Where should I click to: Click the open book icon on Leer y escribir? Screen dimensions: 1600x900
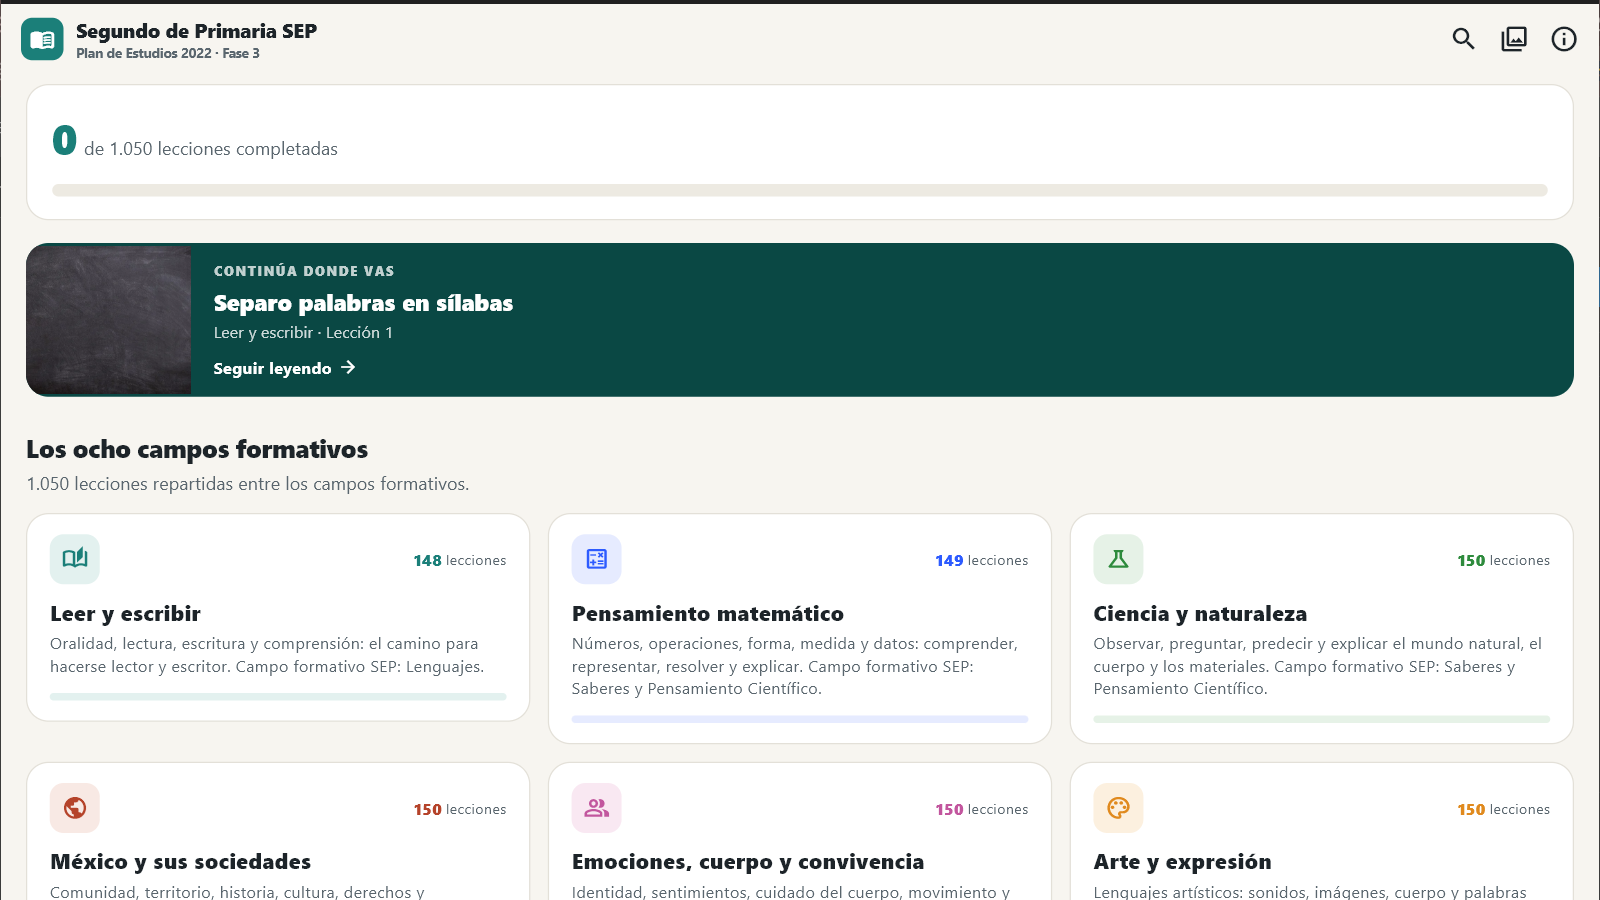(x=75, y=559)
